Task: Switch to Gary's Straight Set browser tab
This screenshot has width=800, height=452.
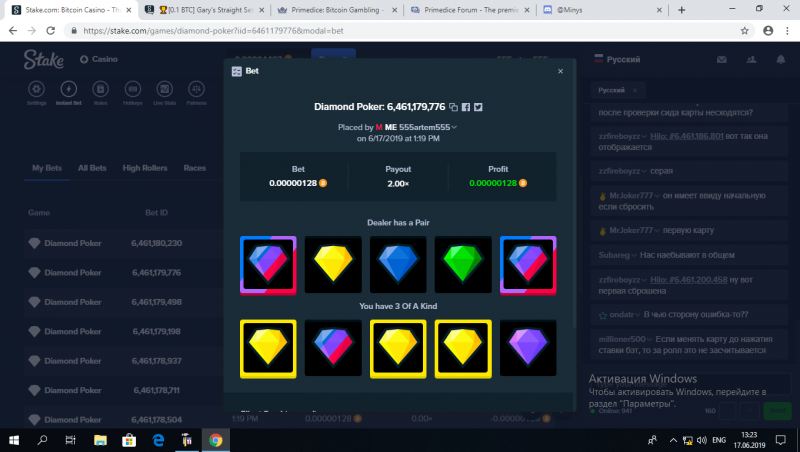Action: [x=205, y=10]
